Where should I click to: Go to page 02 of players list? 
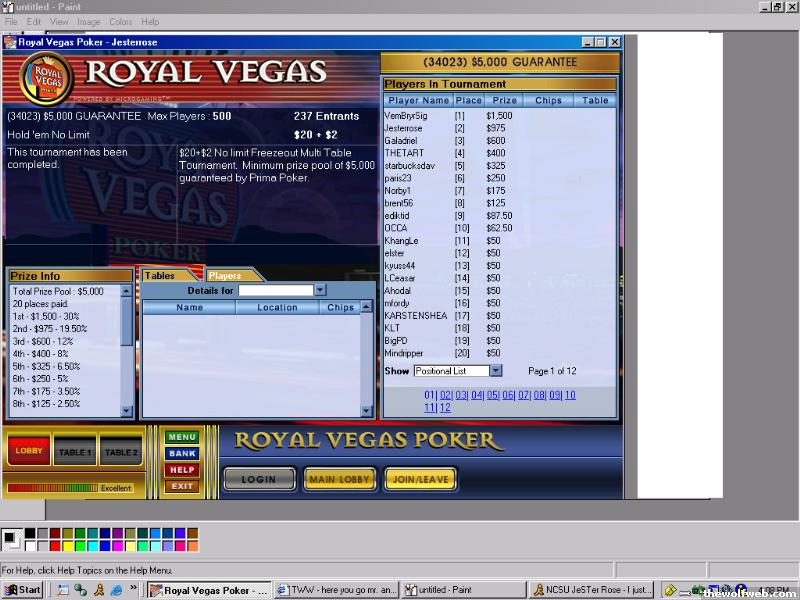446,395
